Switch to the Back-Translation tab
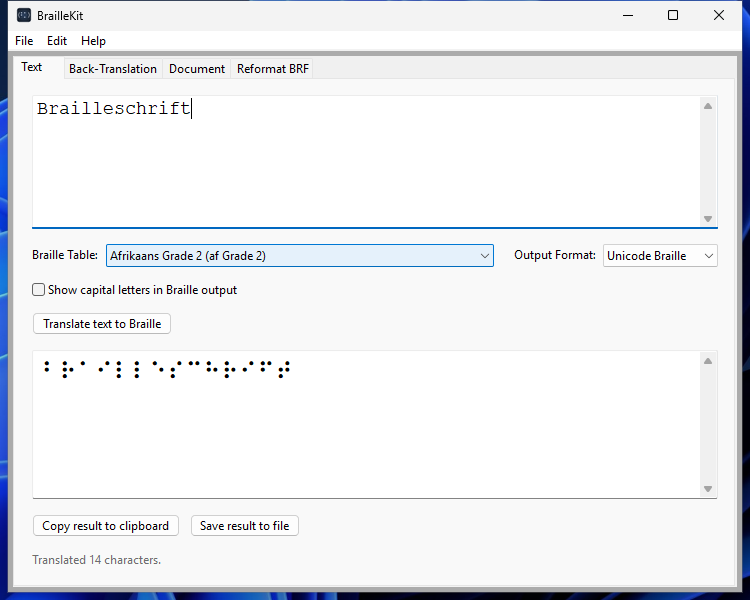This screenshot has width=750, height=600. (113, 69)
